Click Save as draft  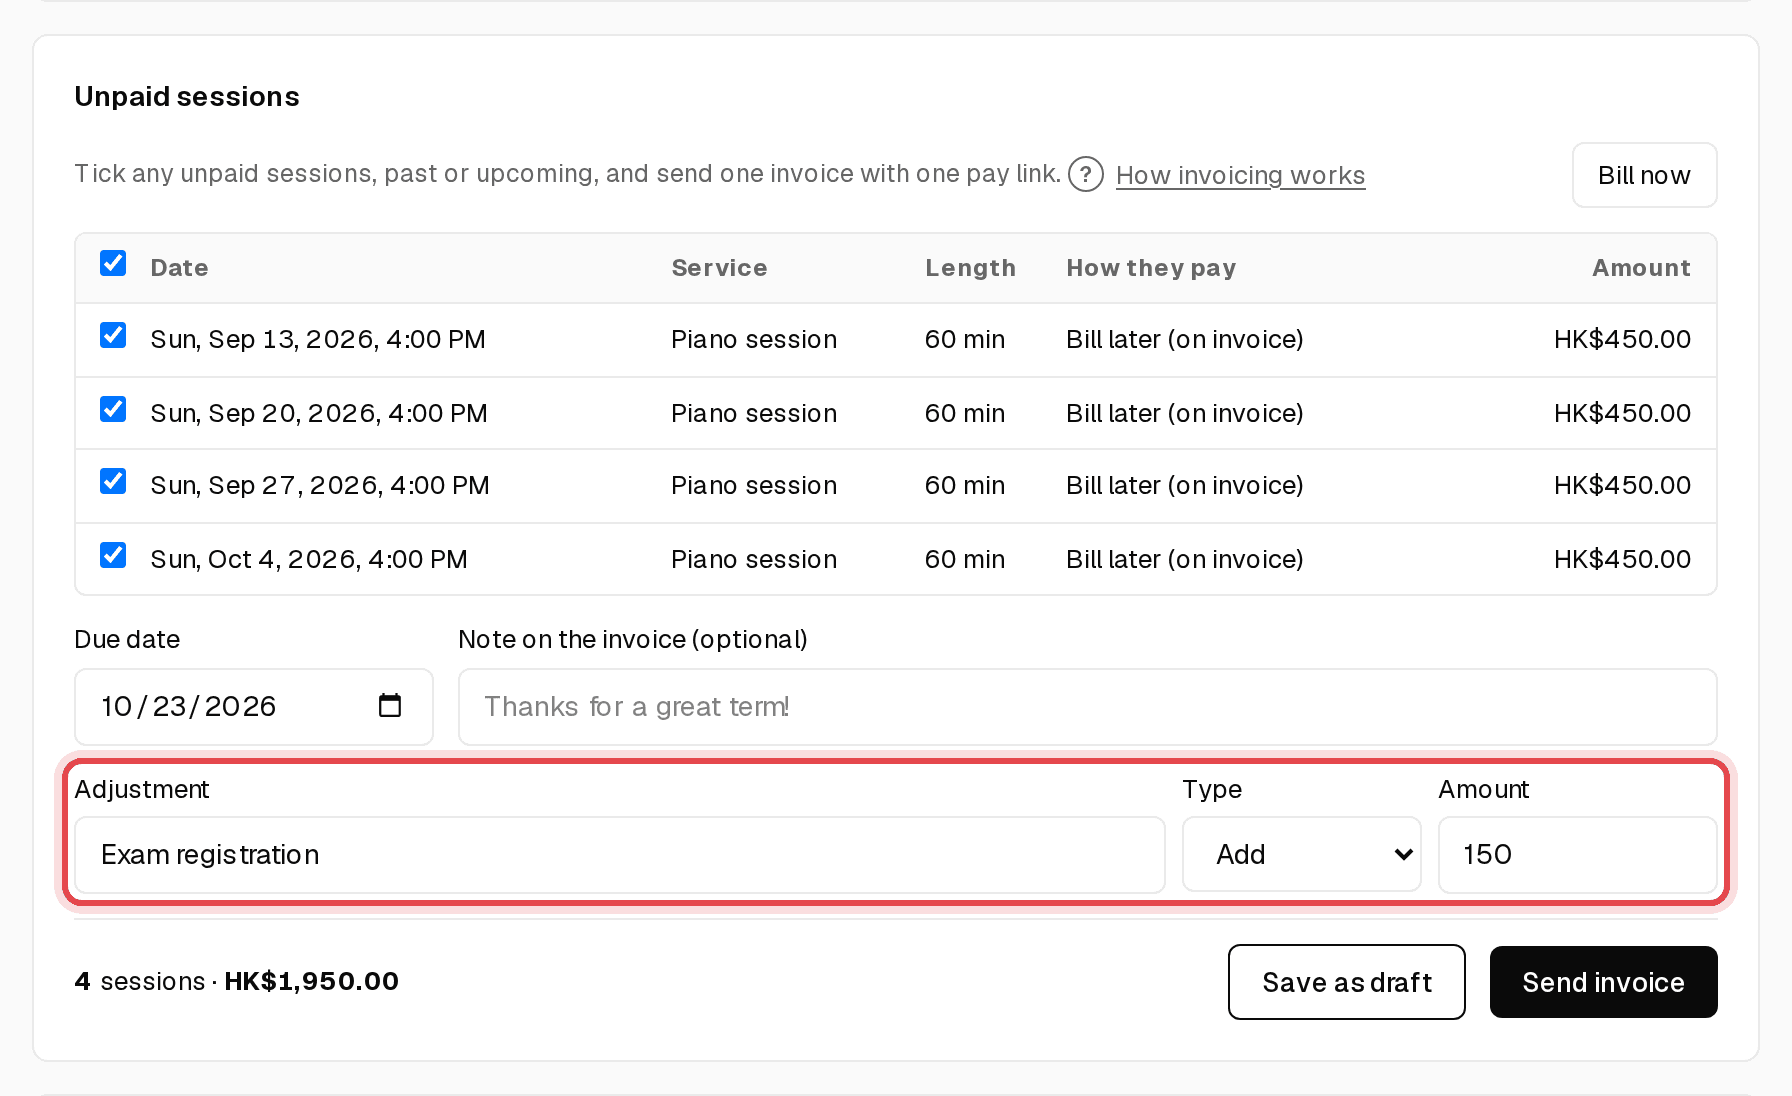1346,982
